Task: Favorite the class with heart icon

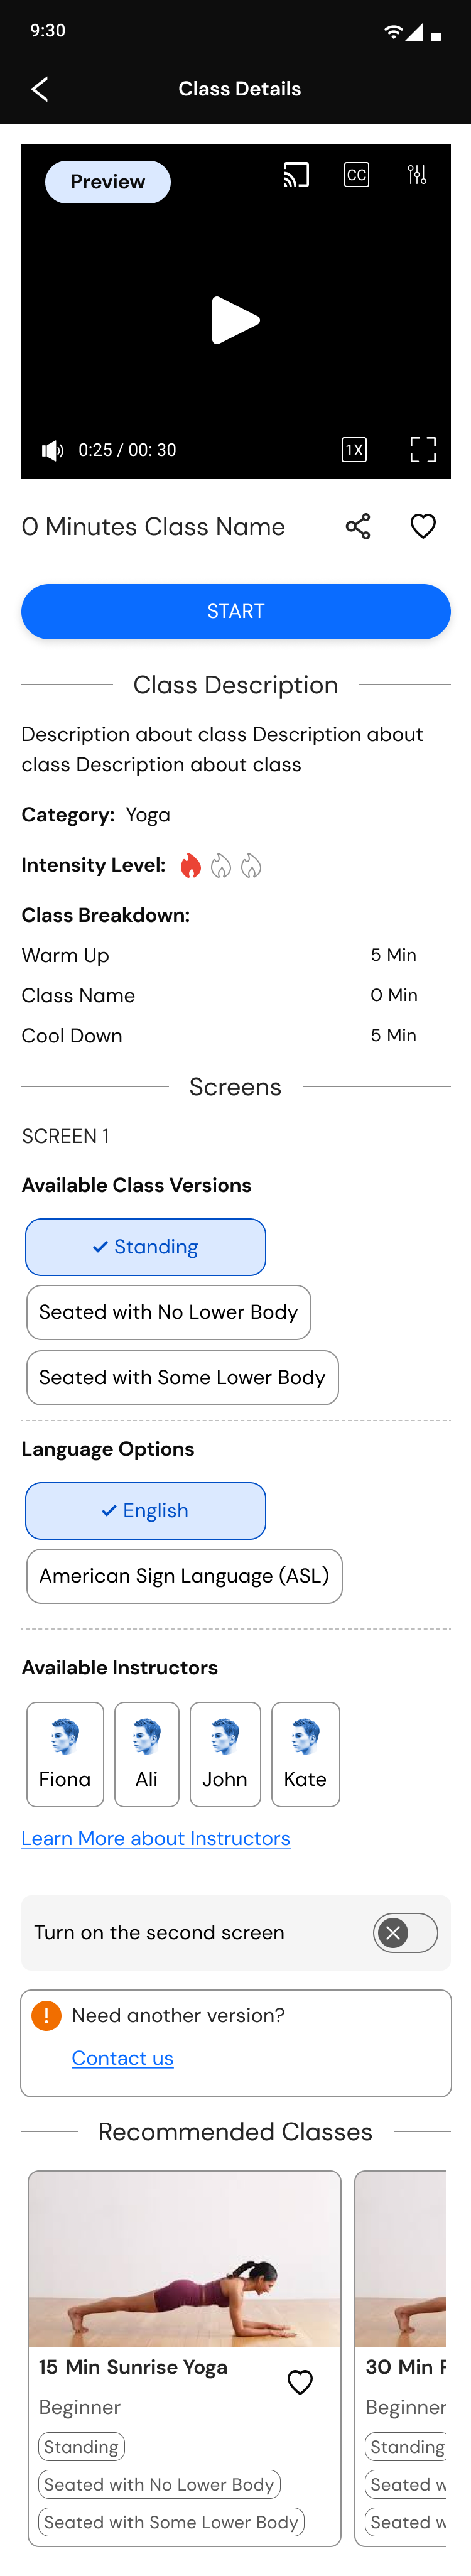Action: pyautogui.click(x=423, y=527)
